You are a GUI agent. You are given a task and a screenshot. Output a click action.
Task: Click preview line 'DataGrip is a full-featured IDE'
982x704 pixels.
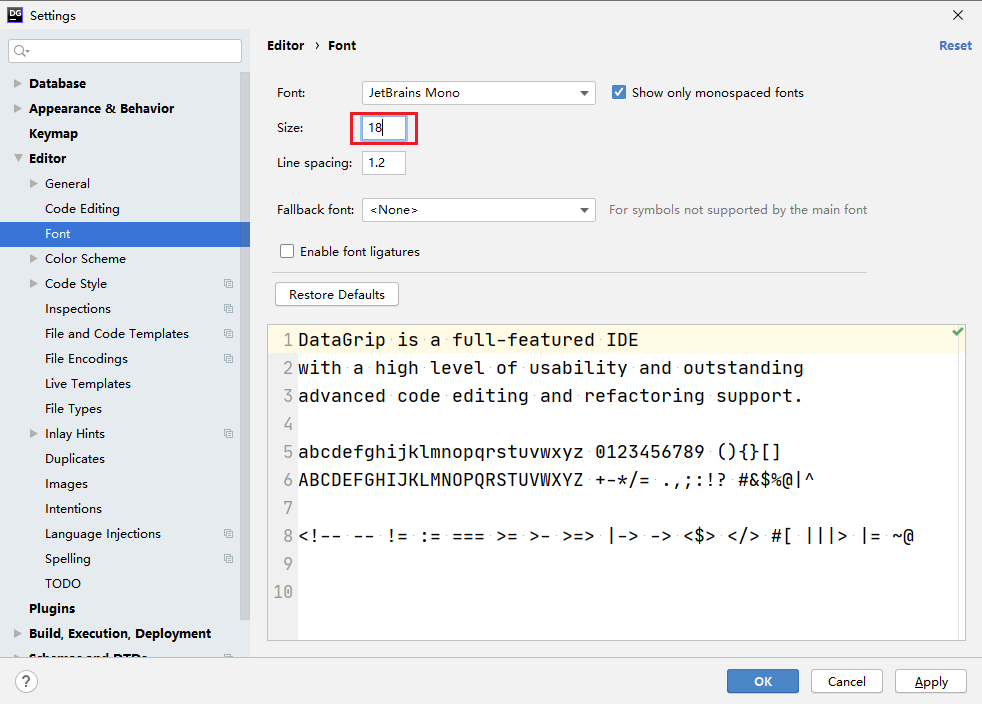(x=468, y=339)
